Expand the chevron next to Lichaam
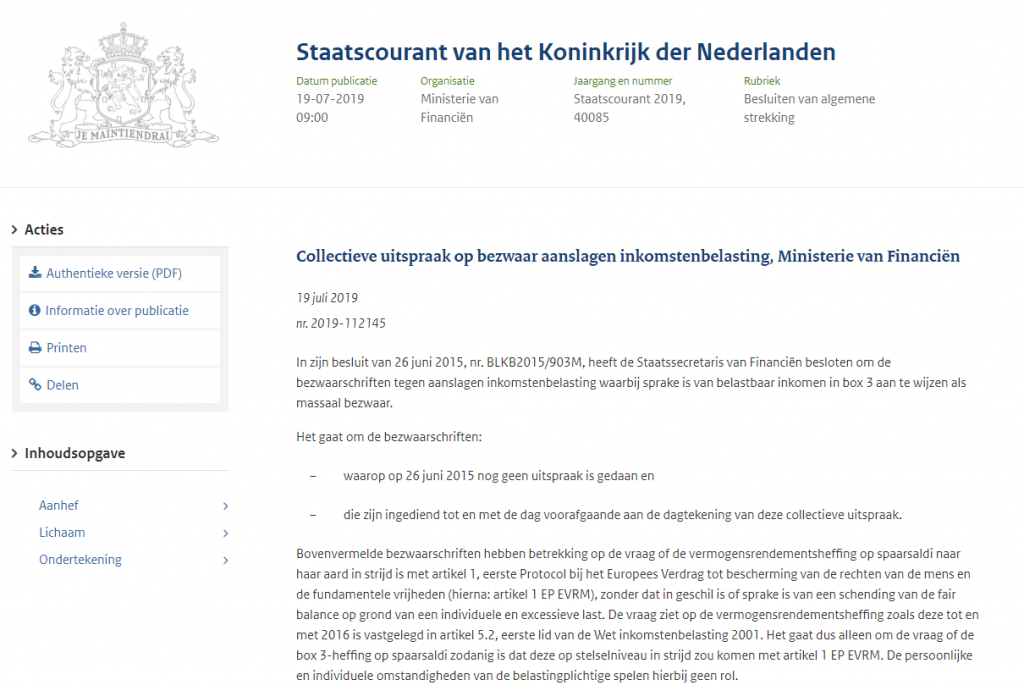 pyautogui.click(x=225, y=533)
